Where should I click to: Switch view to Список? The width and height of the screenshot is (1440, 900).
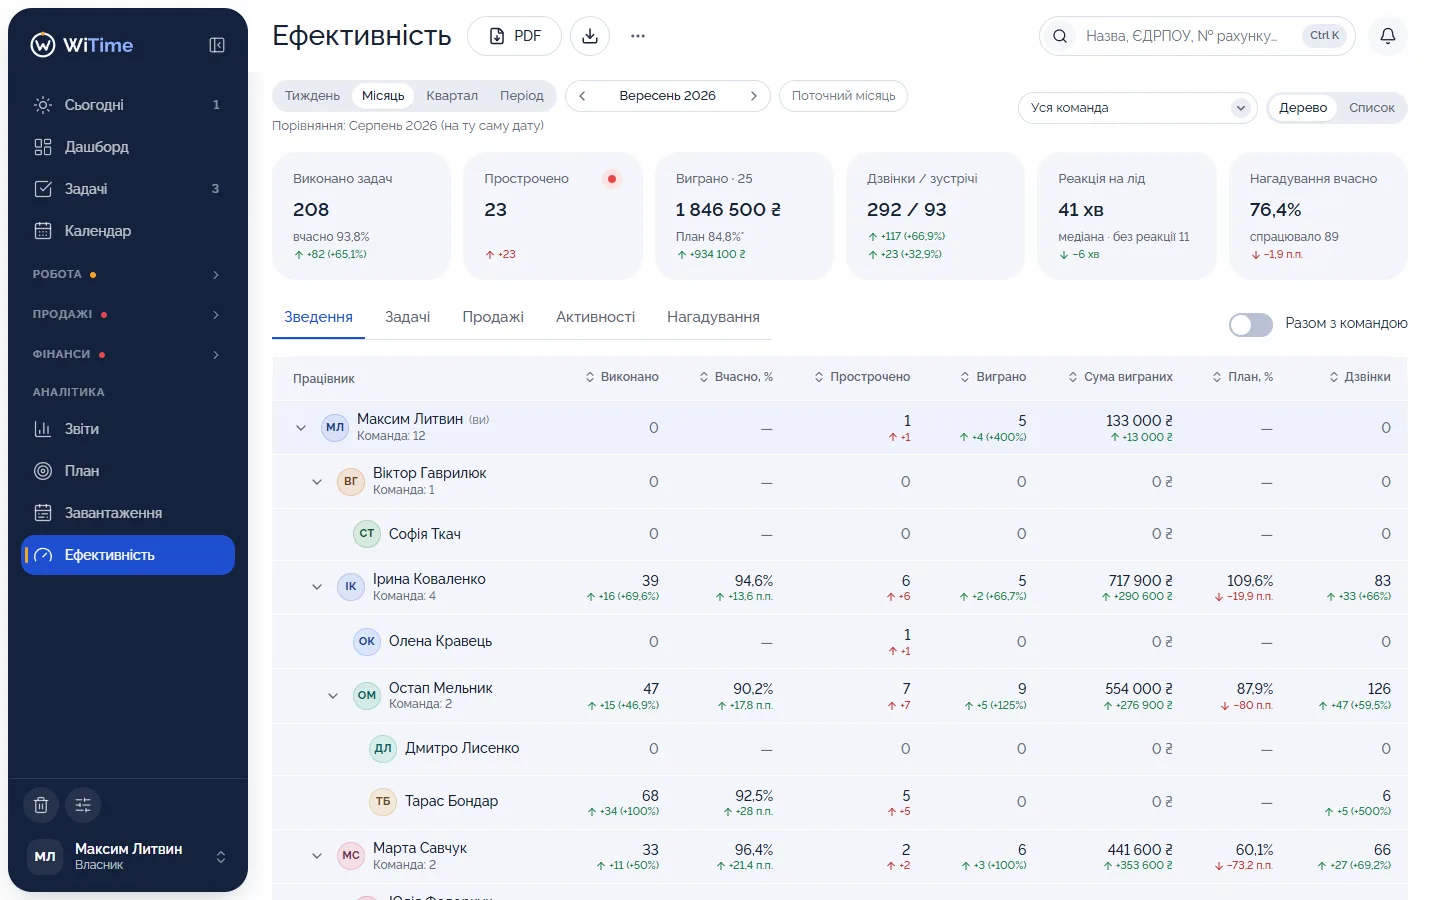point(1371,108)
